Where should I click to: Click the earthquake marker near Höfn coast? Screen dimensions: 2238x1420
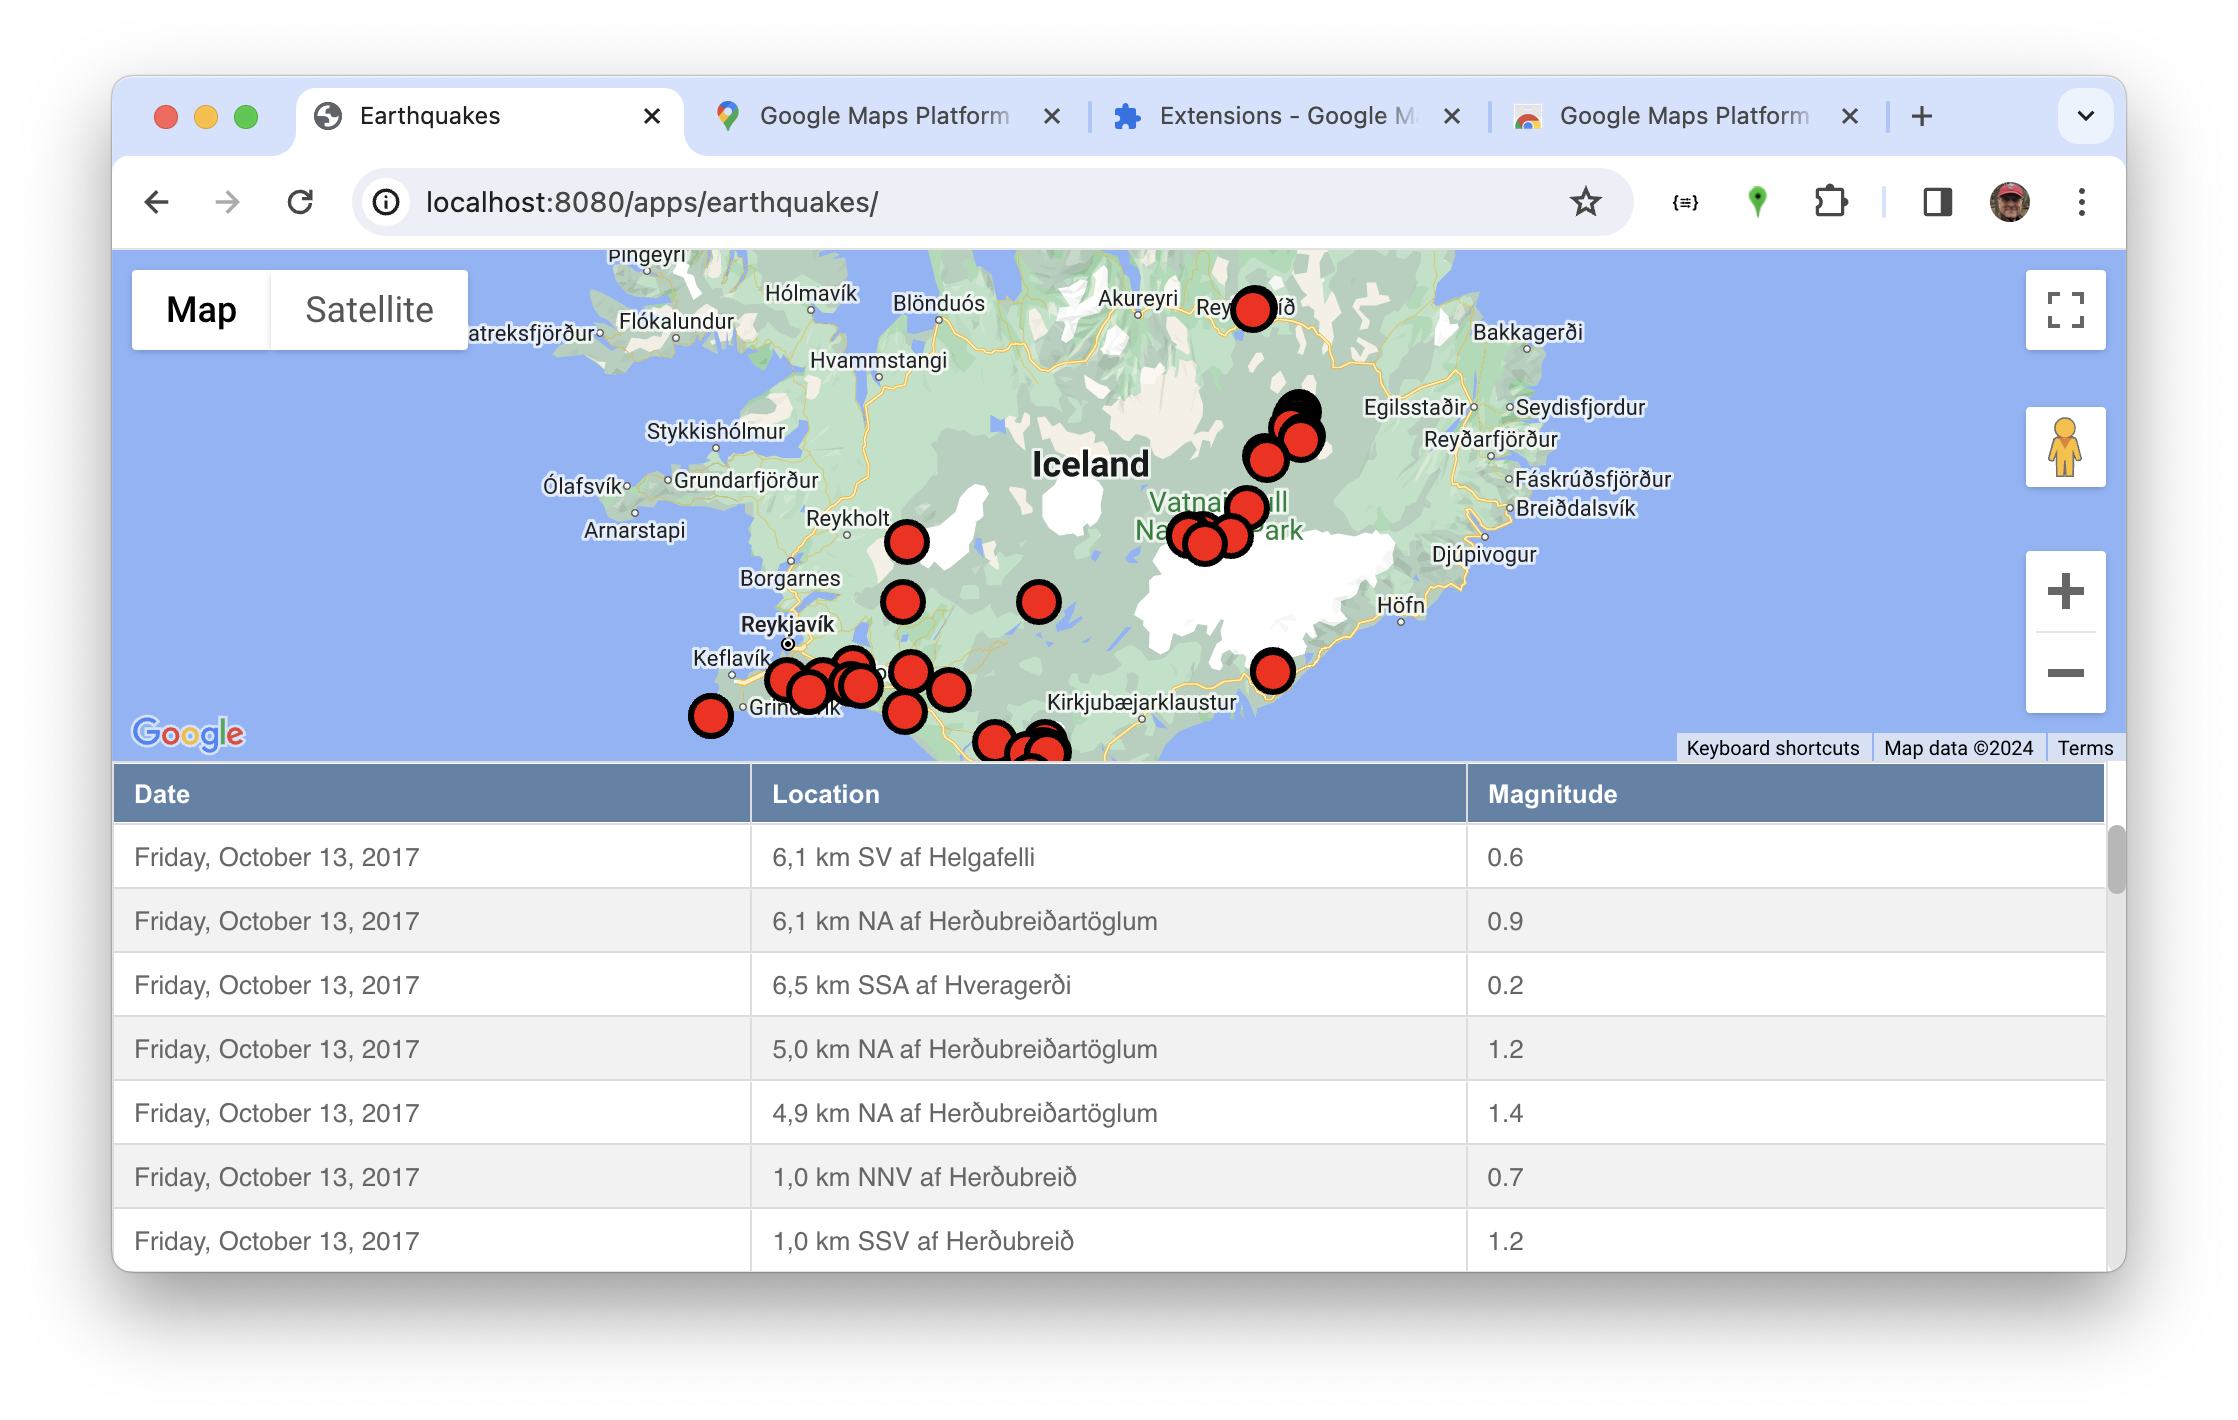1272,671
